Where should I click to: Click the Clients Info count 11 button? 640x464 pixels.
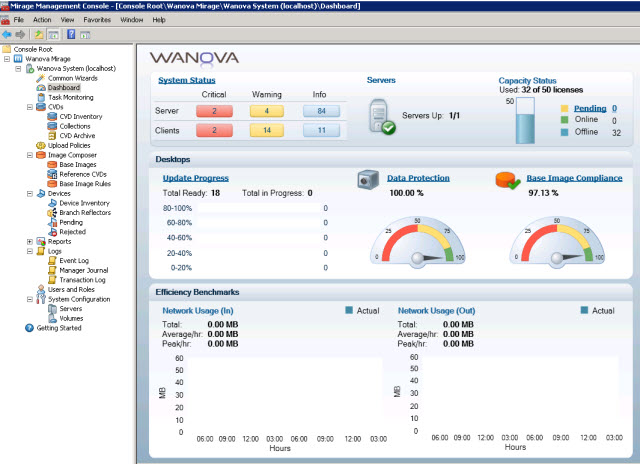[321, 130]
